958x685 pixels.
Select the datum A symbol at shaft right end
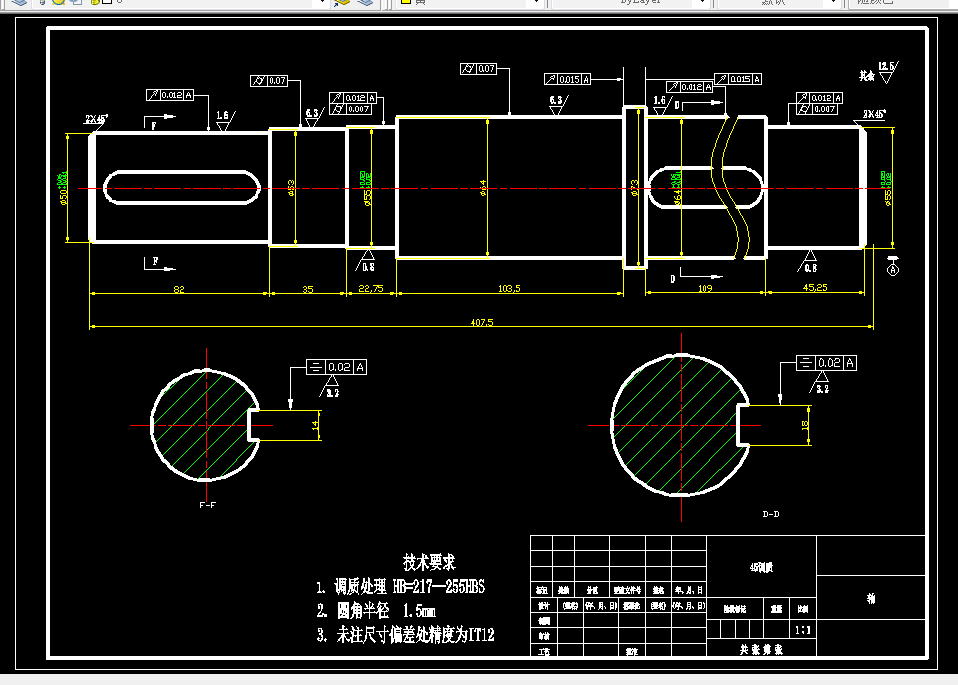[x=893, y=266]
